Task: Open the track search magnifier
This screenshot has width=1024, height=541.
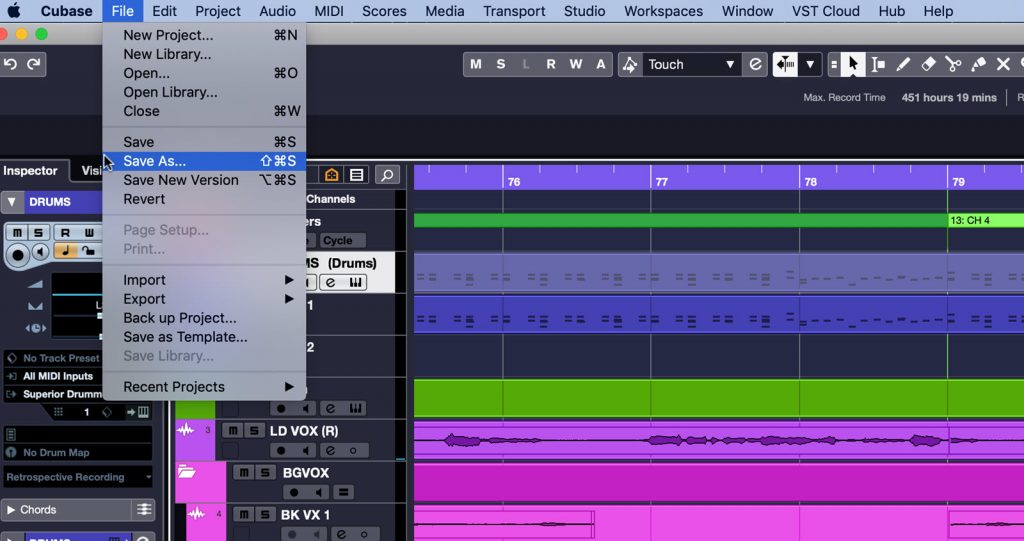Action: [x=387, y=175]
